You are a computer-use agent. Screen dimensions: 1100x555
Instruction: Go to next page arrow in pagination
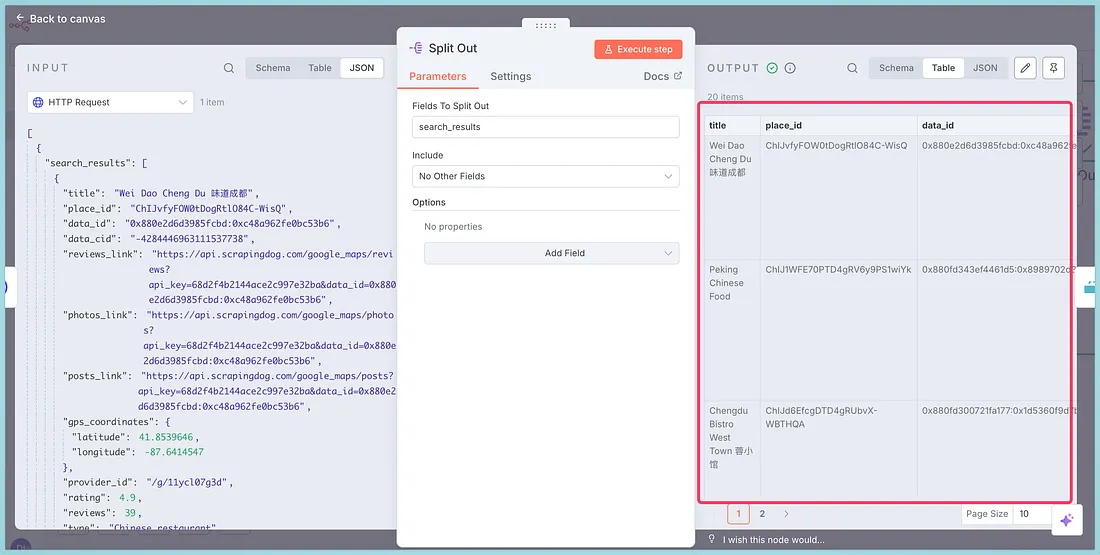pos(786,514)
